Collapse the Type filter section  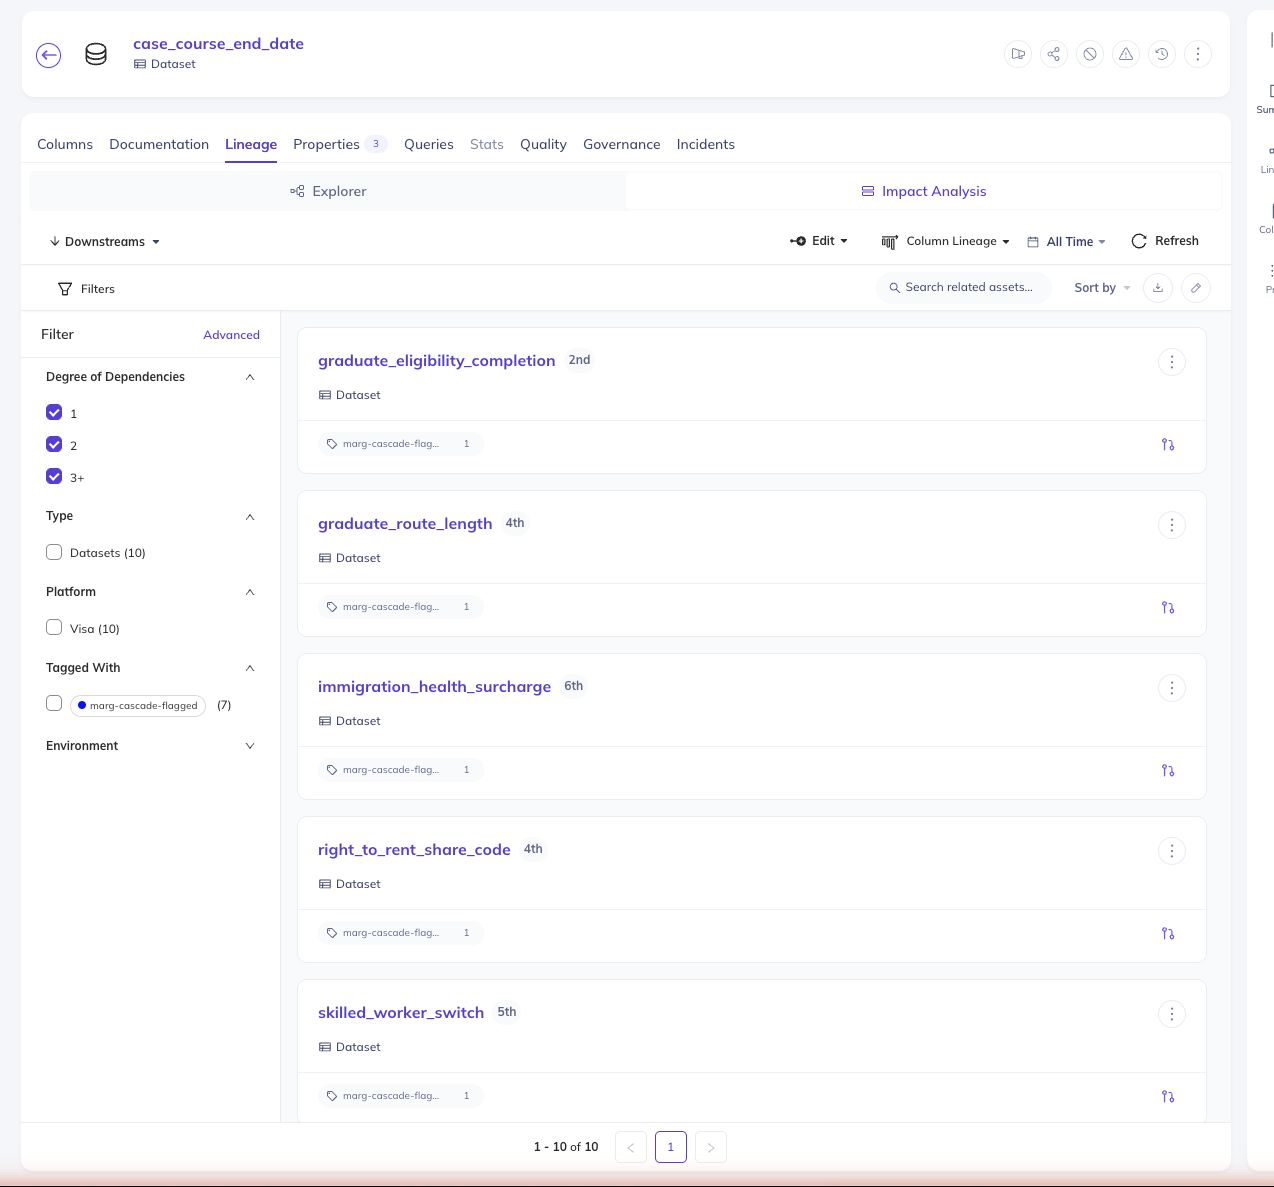(250, 517)
